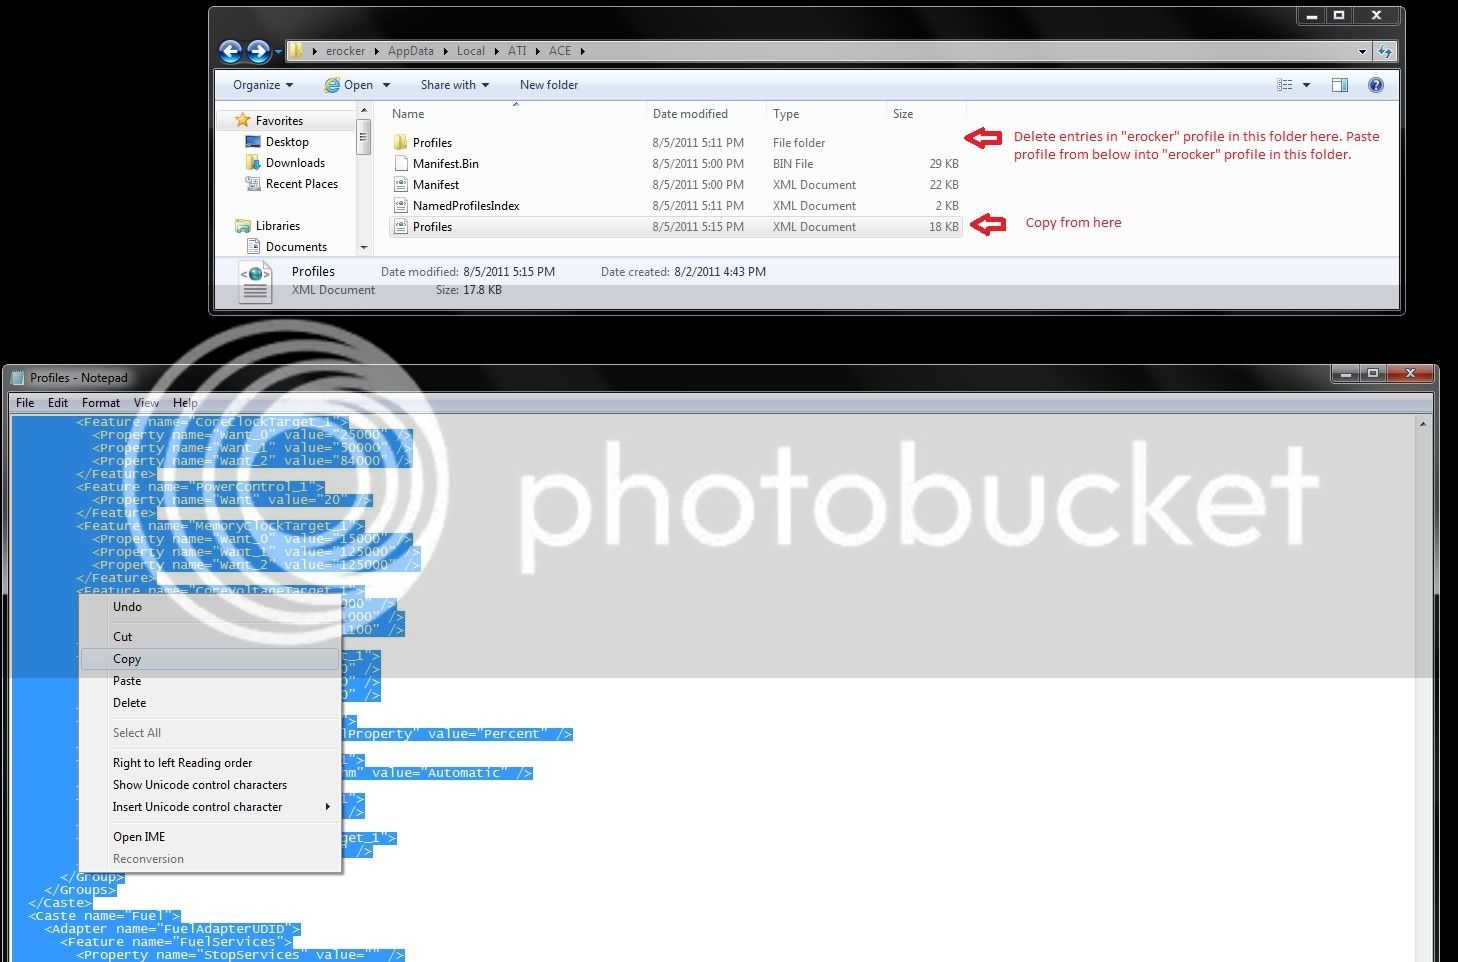Click the NamedProfilesIndex file icon
Image resolution: width=1458 pixels, height=962 pixels.
point(401,205)
